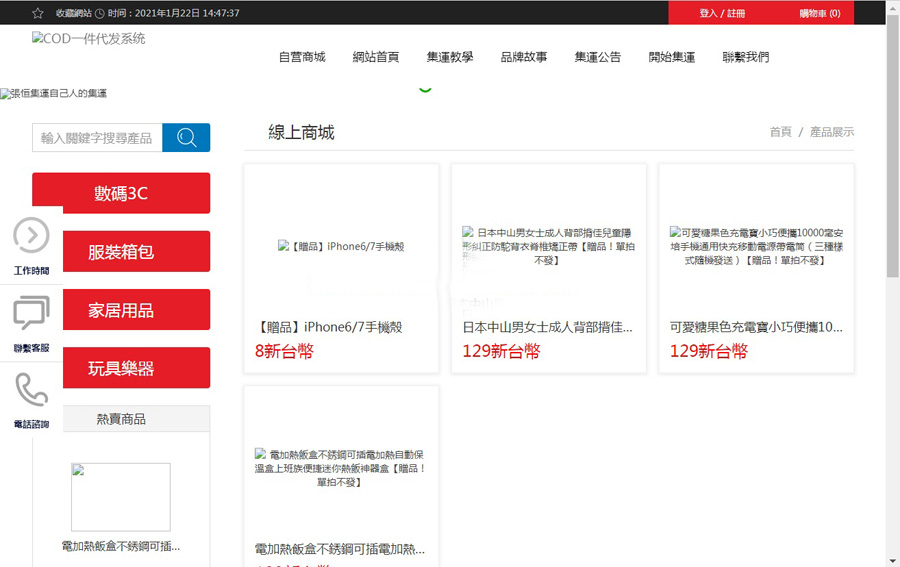
Task: Open the 自营商城 menu item
Action: [302, 57]
